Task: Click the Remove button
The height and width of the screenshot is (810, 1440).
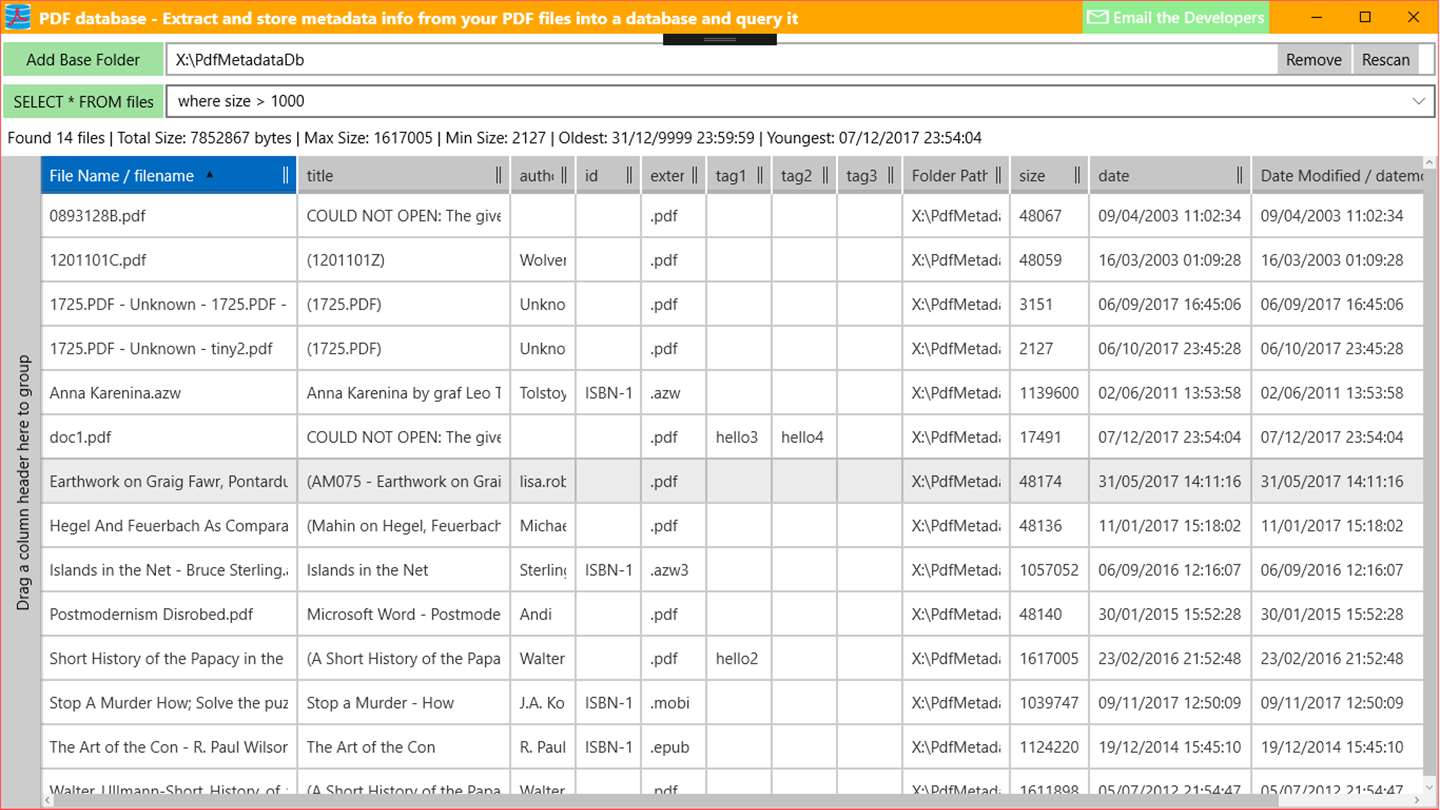Action: coord(1313,59)
